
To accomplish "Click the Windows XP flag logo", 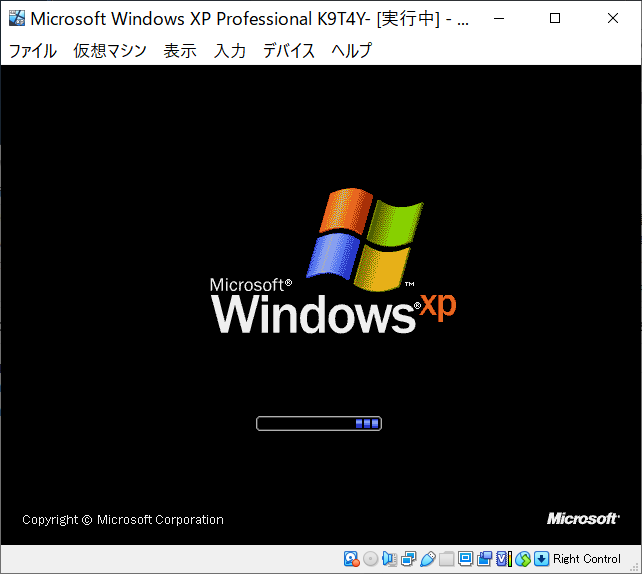I will point(365,240).
